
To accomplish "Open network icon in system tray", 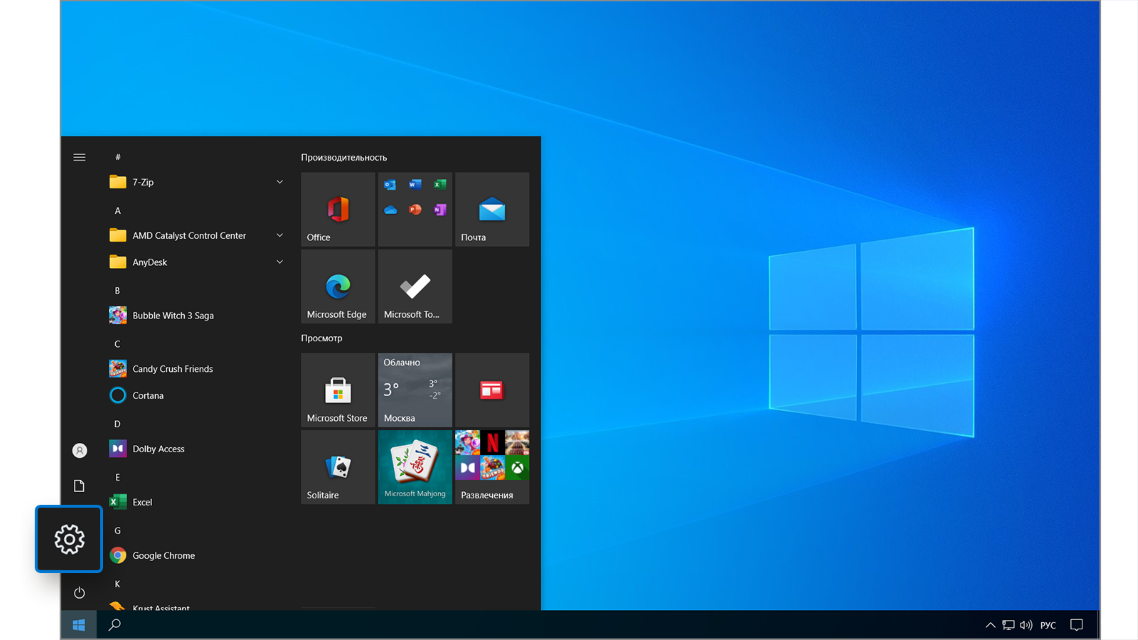I will click(1009, 625).
